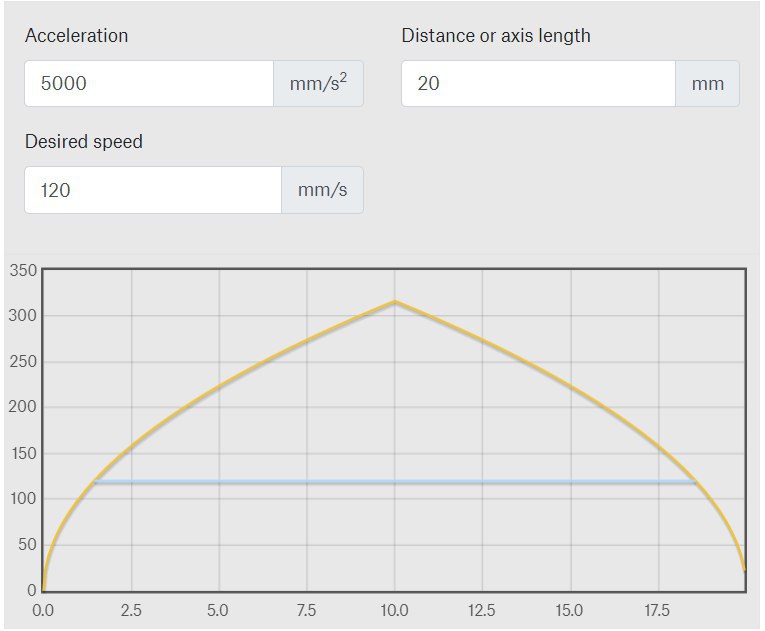
Task: Click the 250 label on the y-axis
Action: tap(23, 362)
